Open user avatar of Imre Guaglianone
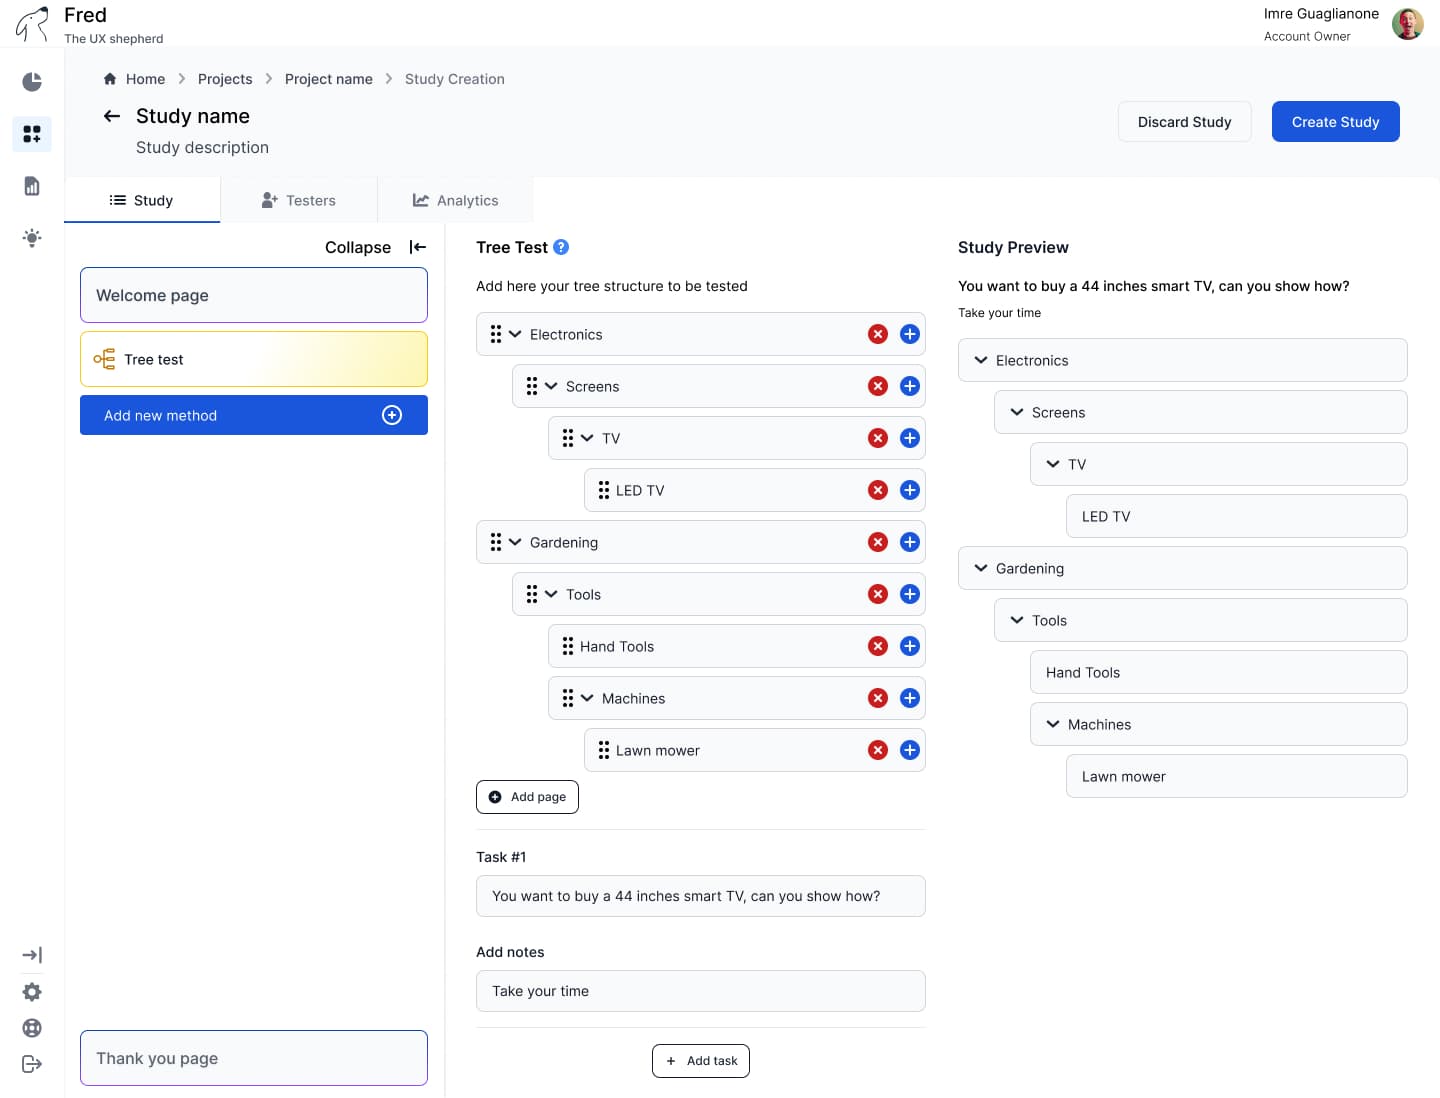The width and height of the screenshot is (1440, 1098). pyautogui.click(x=1408, y=24)
